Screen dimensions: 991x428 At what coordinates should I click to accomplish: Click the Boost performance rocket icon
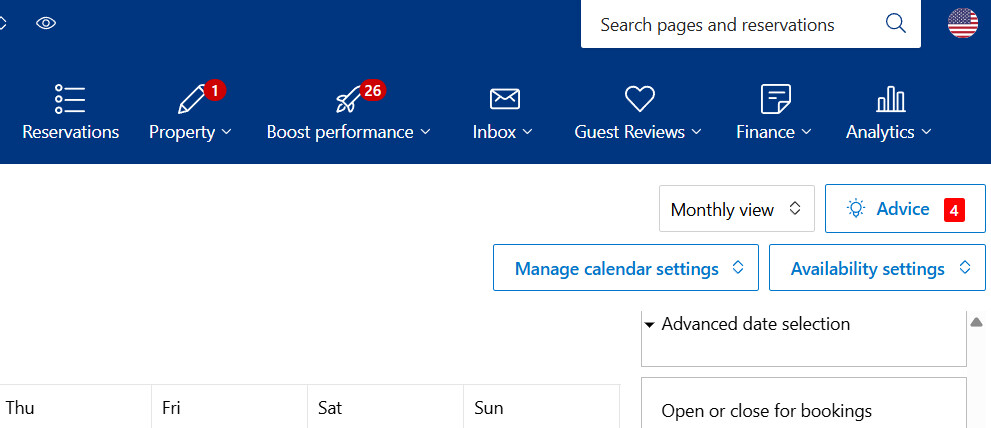(348, 100)
